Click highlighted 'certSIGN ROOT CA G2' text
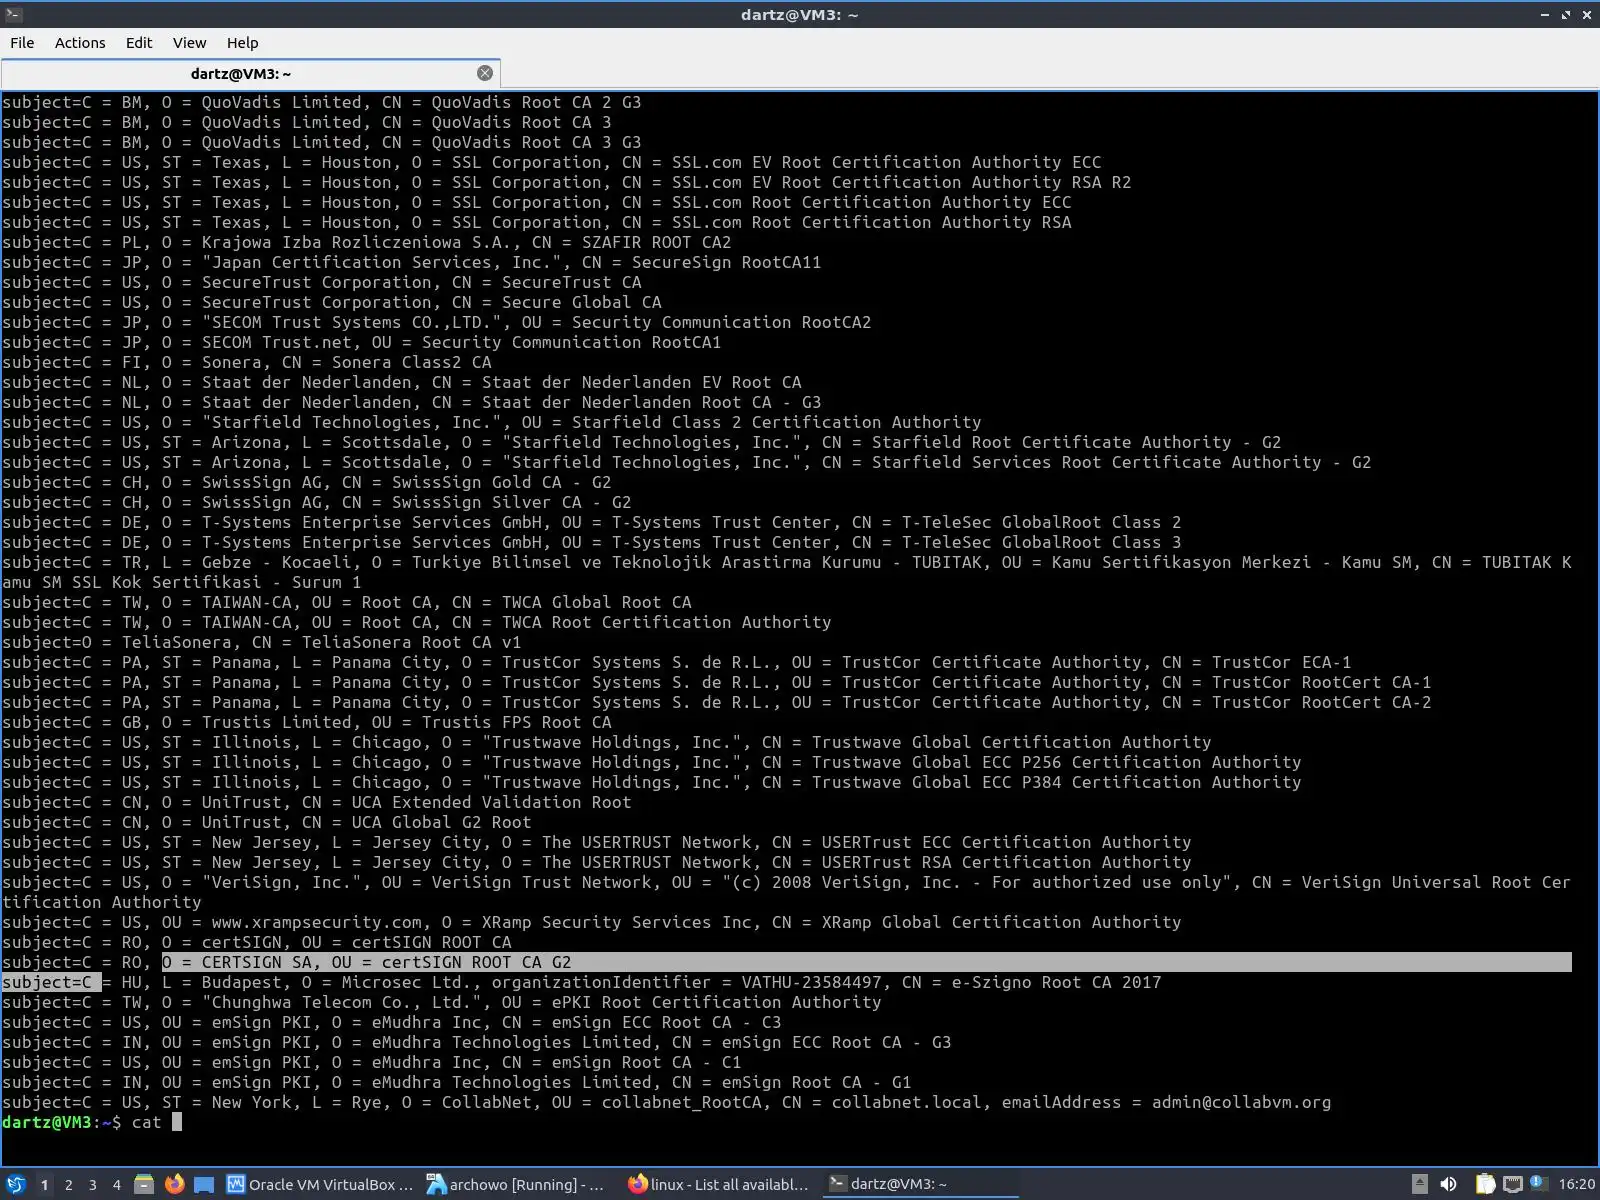The height and width of the screenshot is (1200, 1600). (476, 962)
